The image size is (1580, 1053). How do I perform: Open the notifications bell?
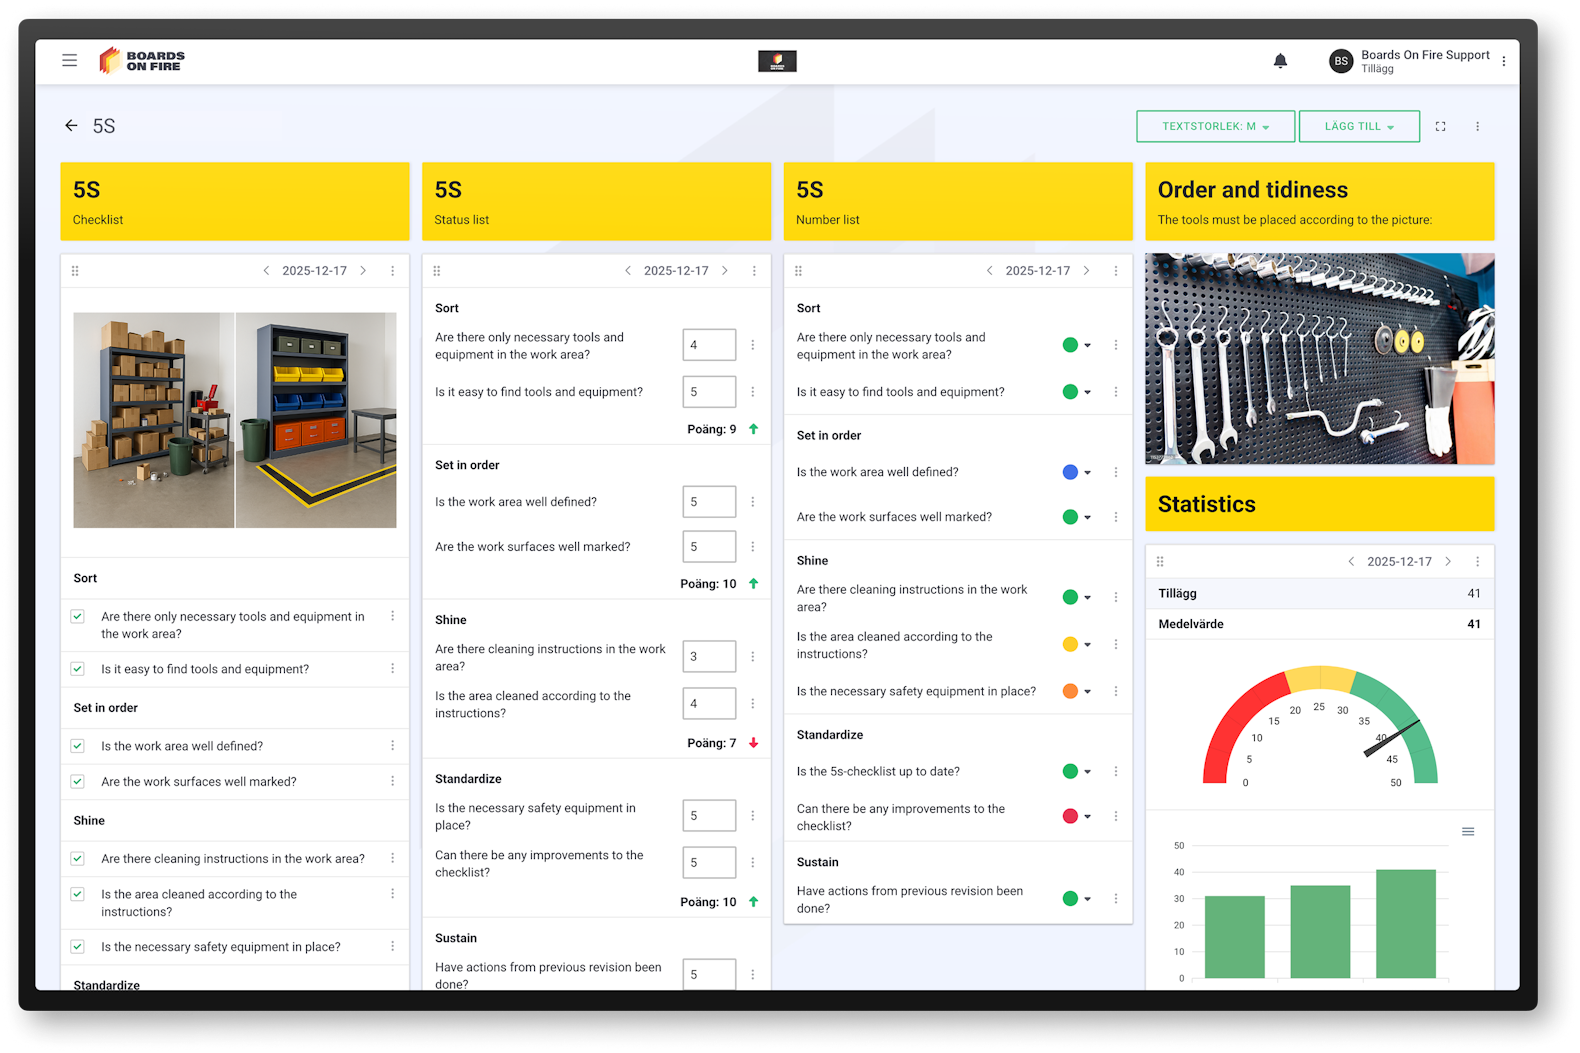tap(1280, 61)
